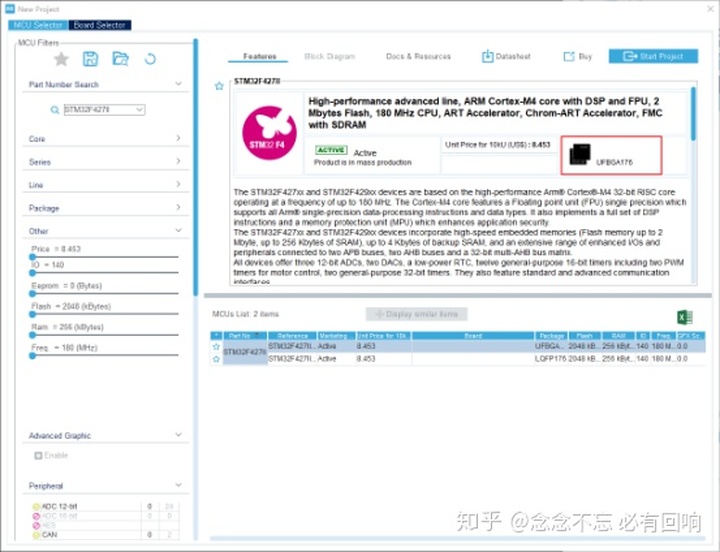This screenshot has height=552, width=720.
Task: Click the Ram slider handle
Action: (32, 335)
